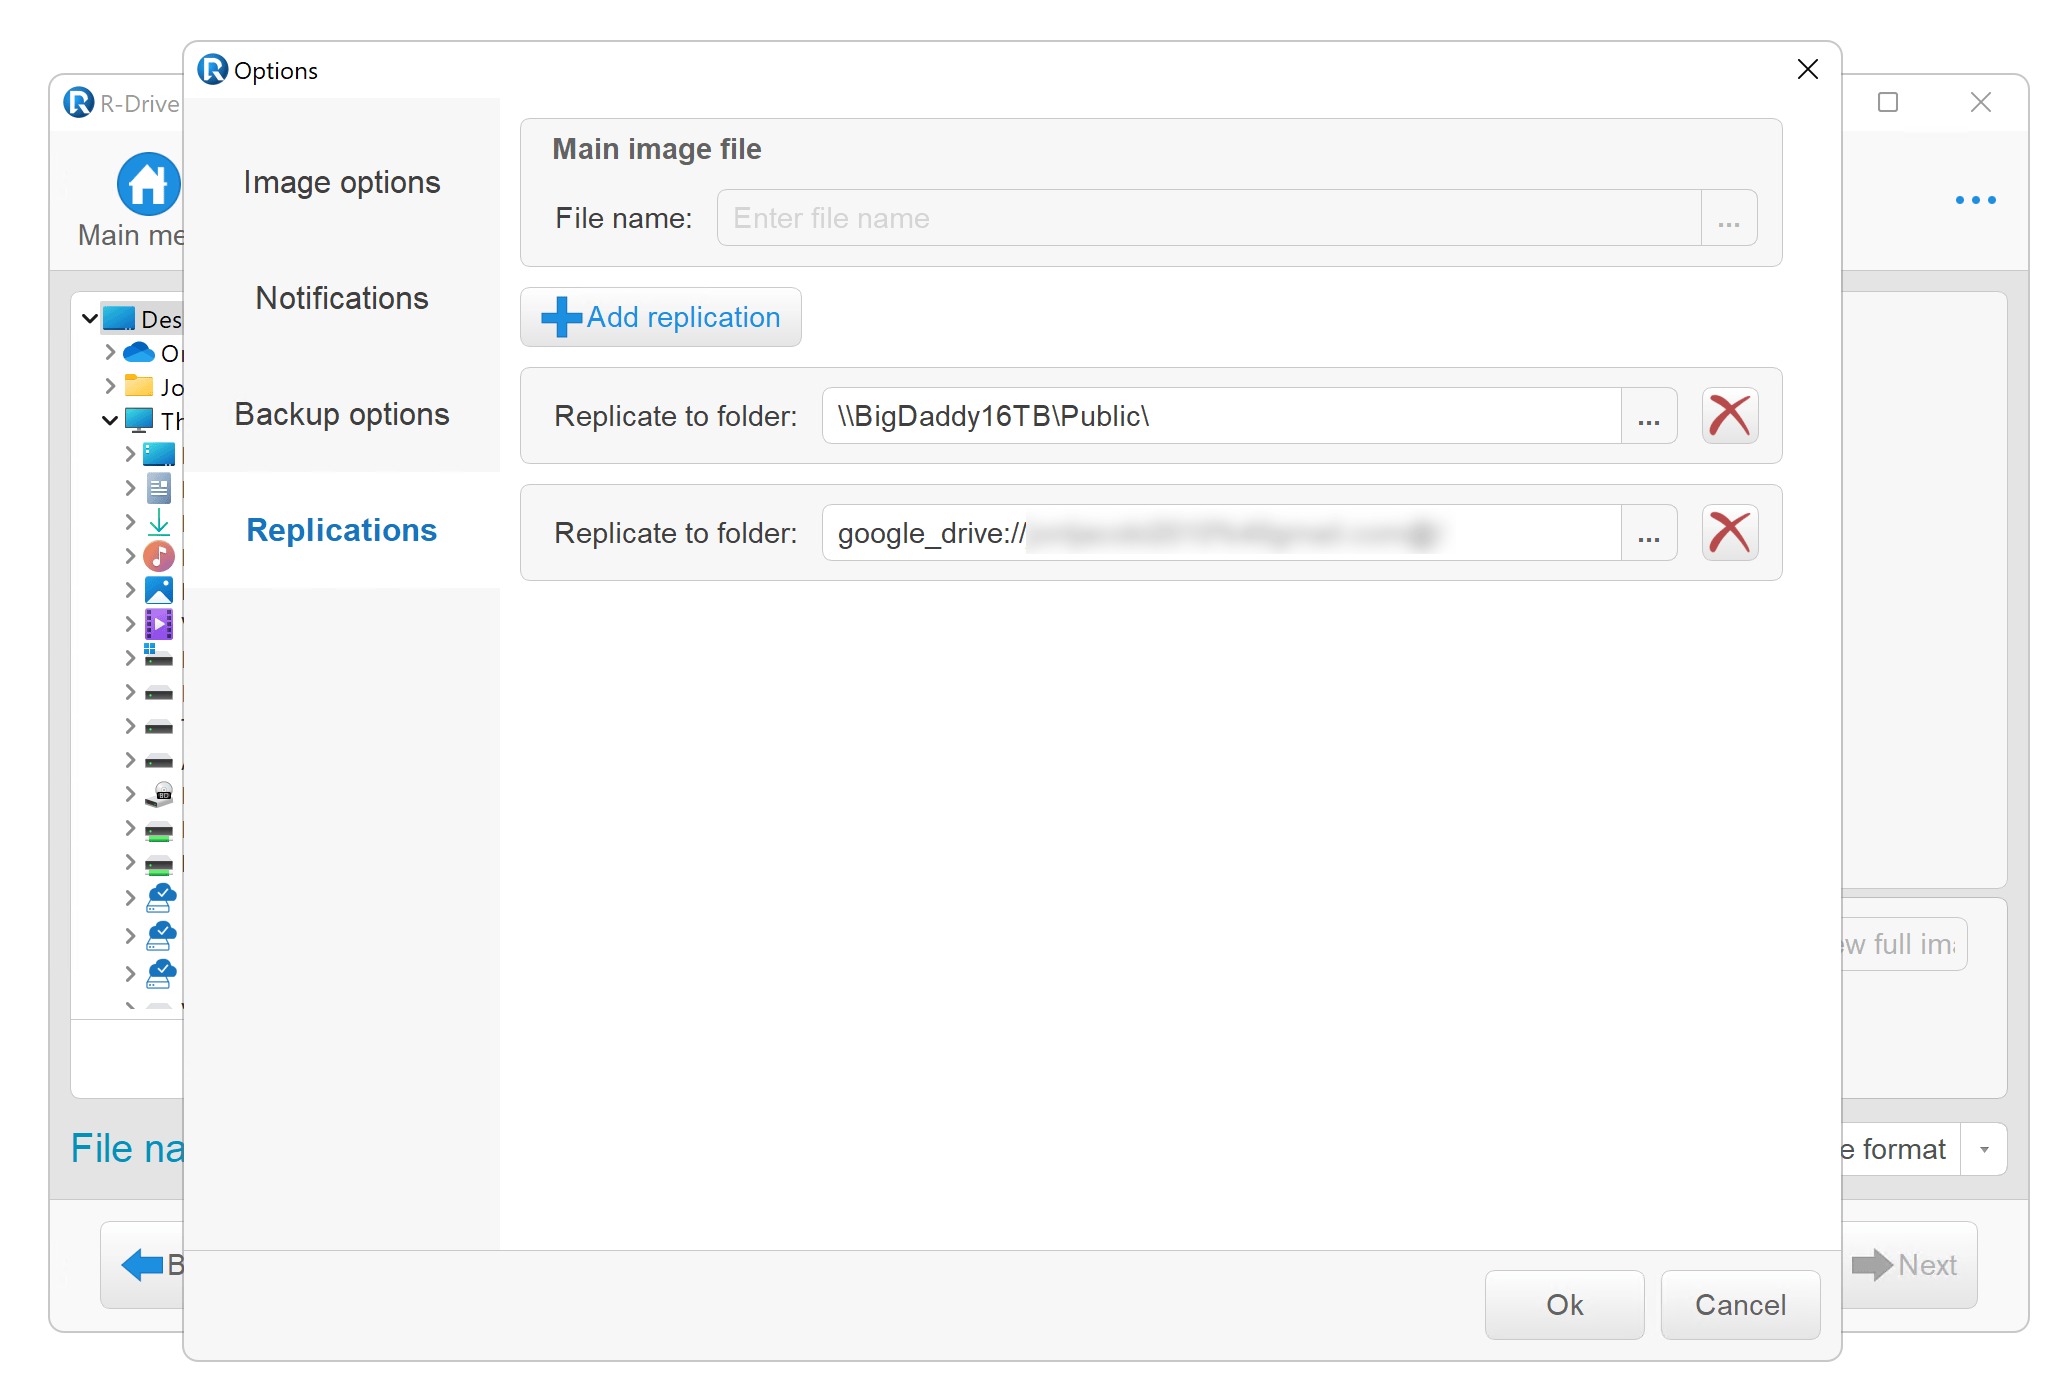Select the Downloads arrow icon in tree
This screenshot has height=1400, width=2056.
tap(159, 522)
